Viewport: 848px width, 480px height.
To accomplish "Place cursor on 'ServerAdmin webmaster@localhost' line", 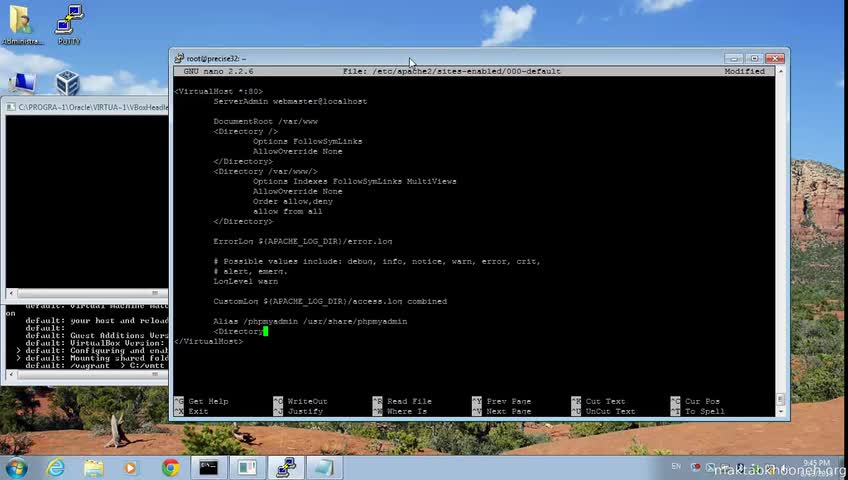I will click(x=290, y=101).
